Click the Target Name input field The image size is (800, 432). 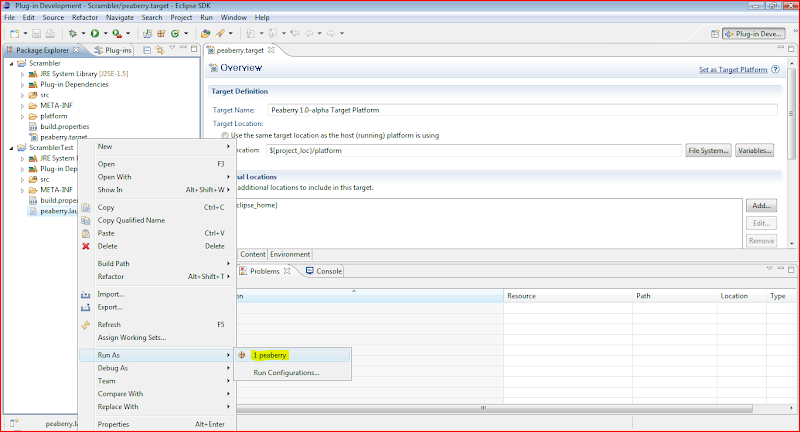click(522, 110)
